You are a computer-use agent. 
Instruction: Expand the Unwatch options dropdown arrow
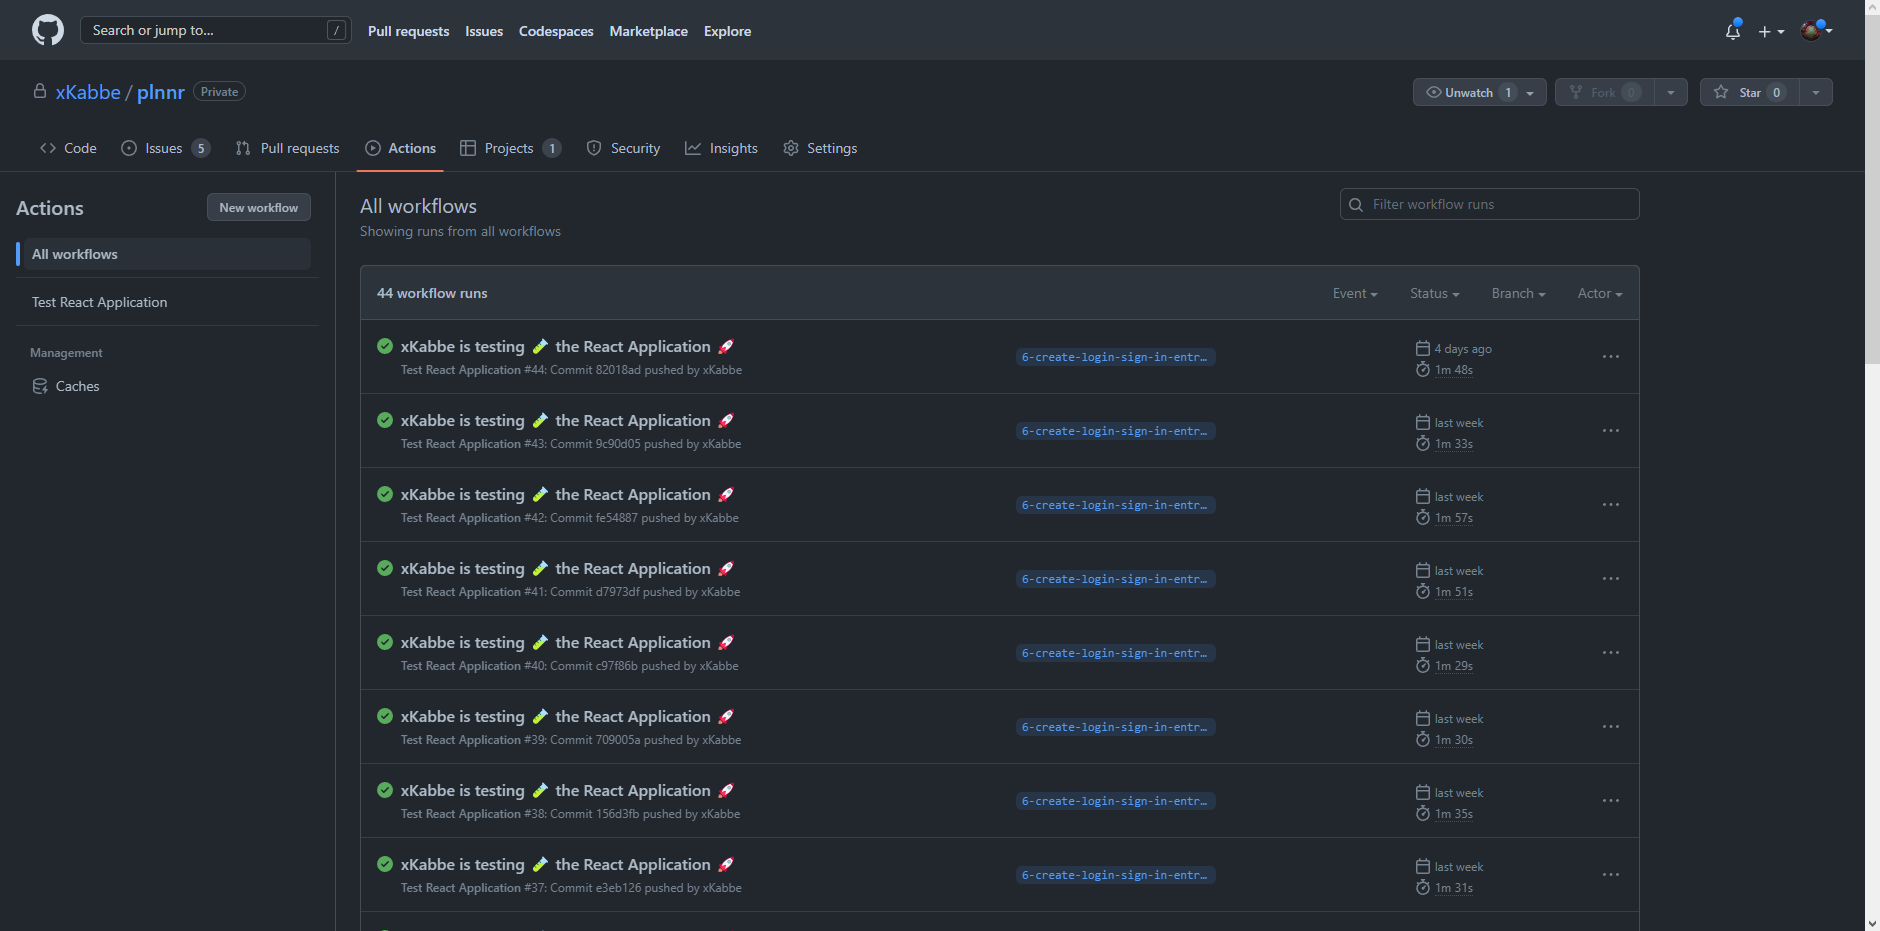(1531, 92)
